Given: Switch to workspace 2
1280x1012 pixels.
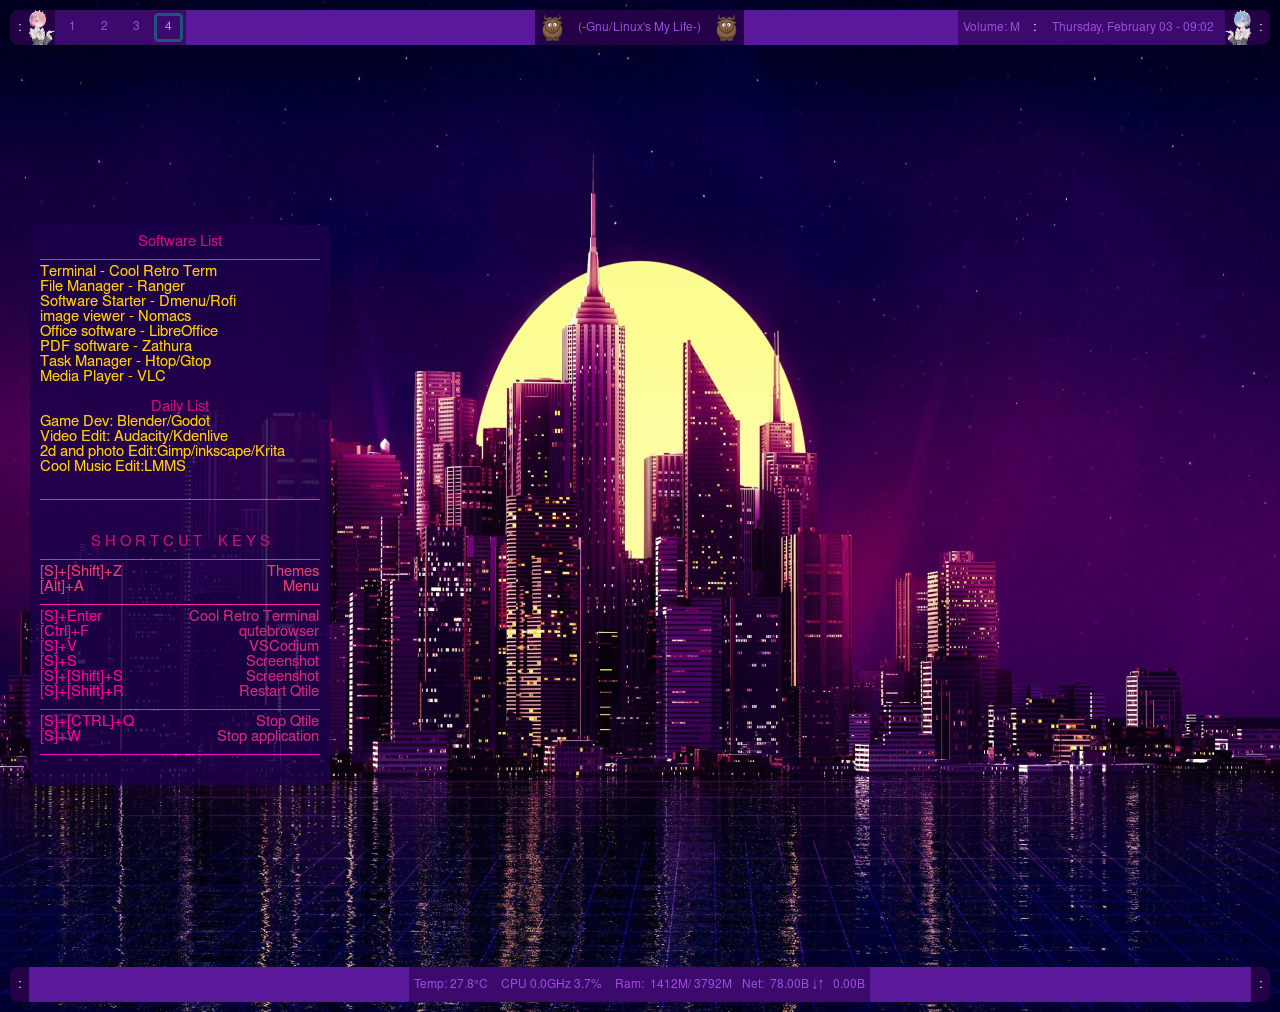Looking at the screenshot, I should [104, 27].
